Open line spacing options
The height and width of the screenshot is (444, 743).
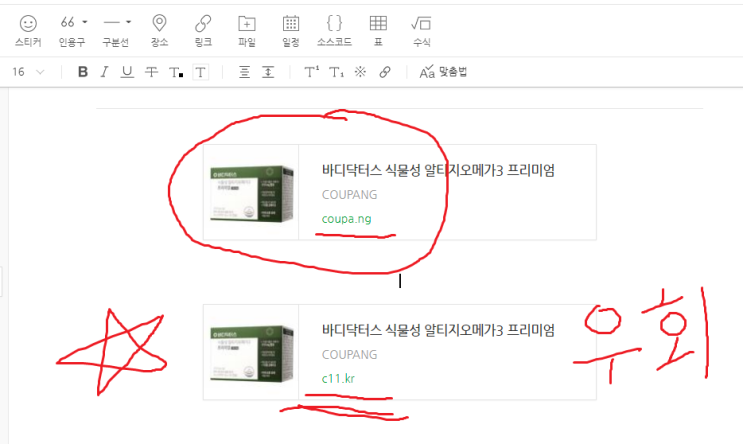(x=268, y=72)
